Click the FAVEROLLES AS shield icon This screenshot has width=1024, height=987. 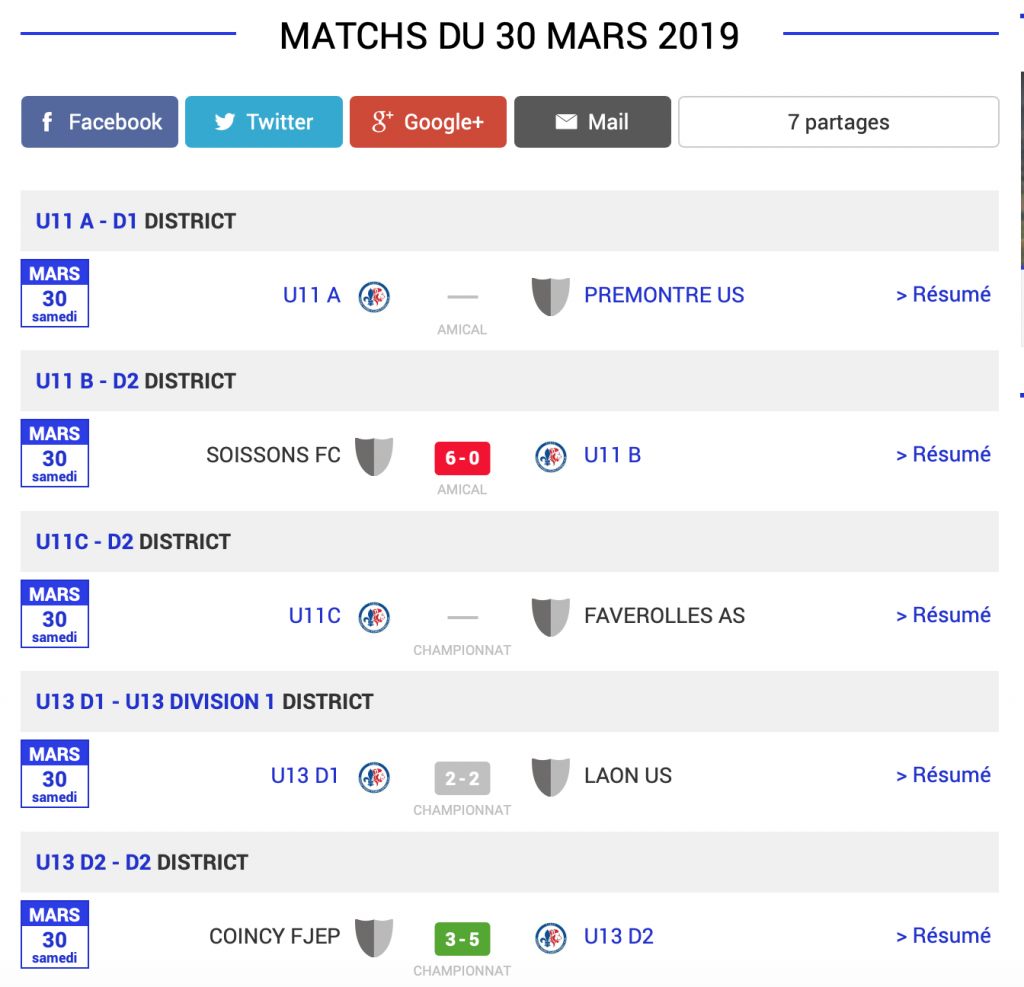pos(550,616)
